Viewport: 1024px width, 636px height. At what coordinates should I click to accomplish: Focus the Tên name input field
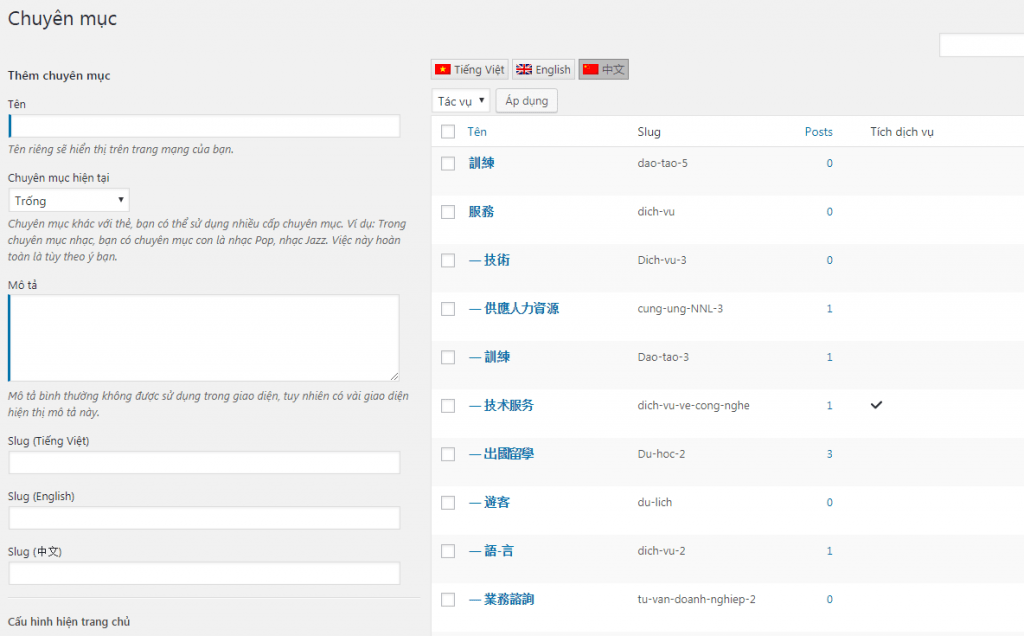[x=204, y=126]
